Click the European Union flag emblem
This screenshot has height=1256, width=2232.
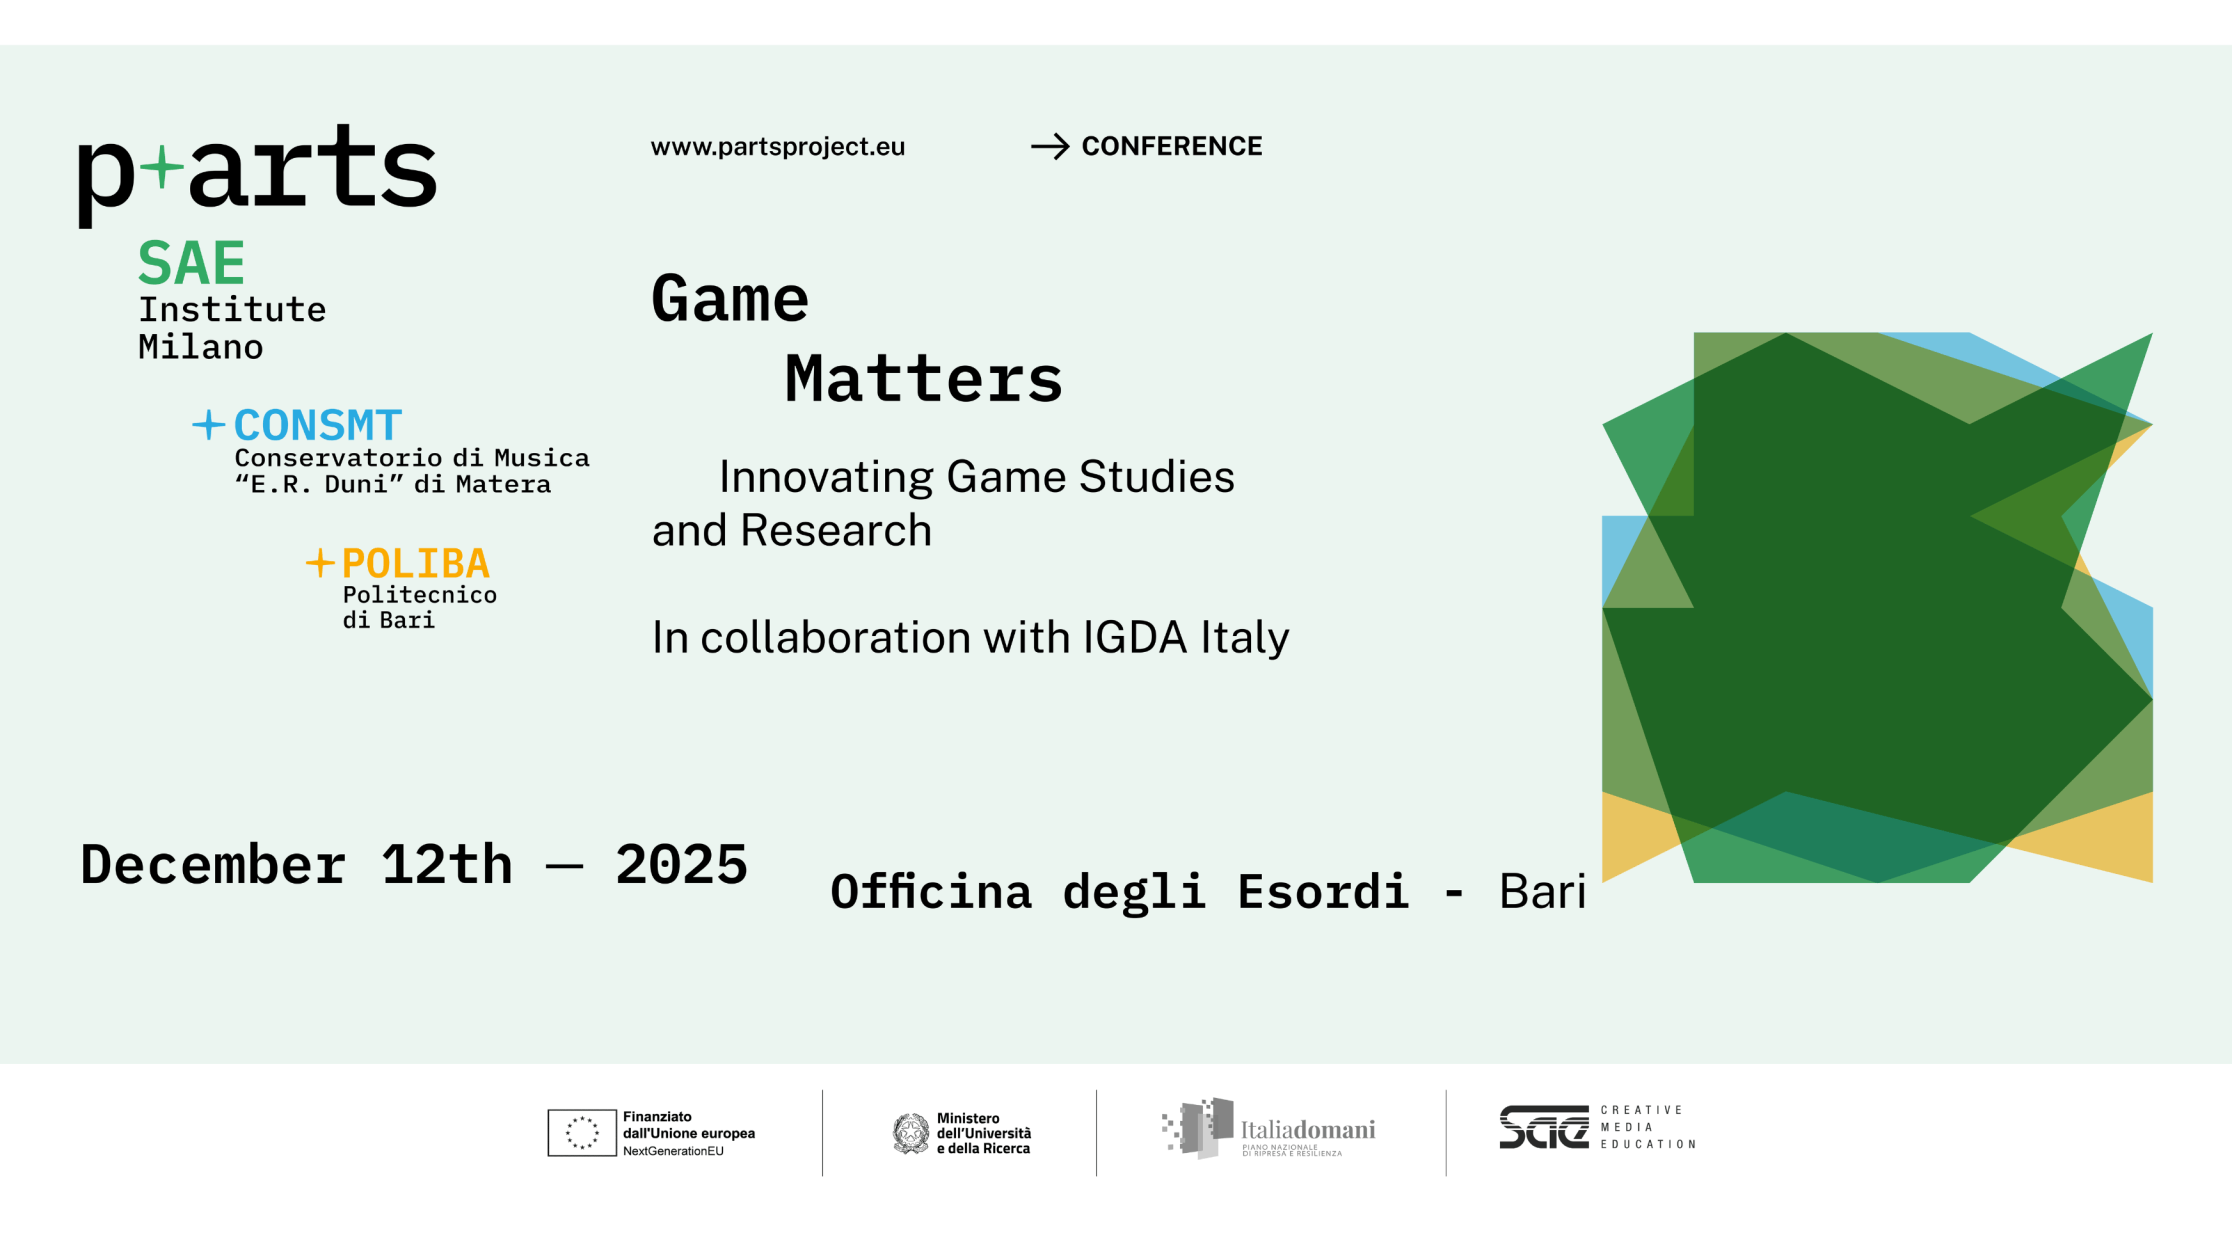coord(581,1133)
